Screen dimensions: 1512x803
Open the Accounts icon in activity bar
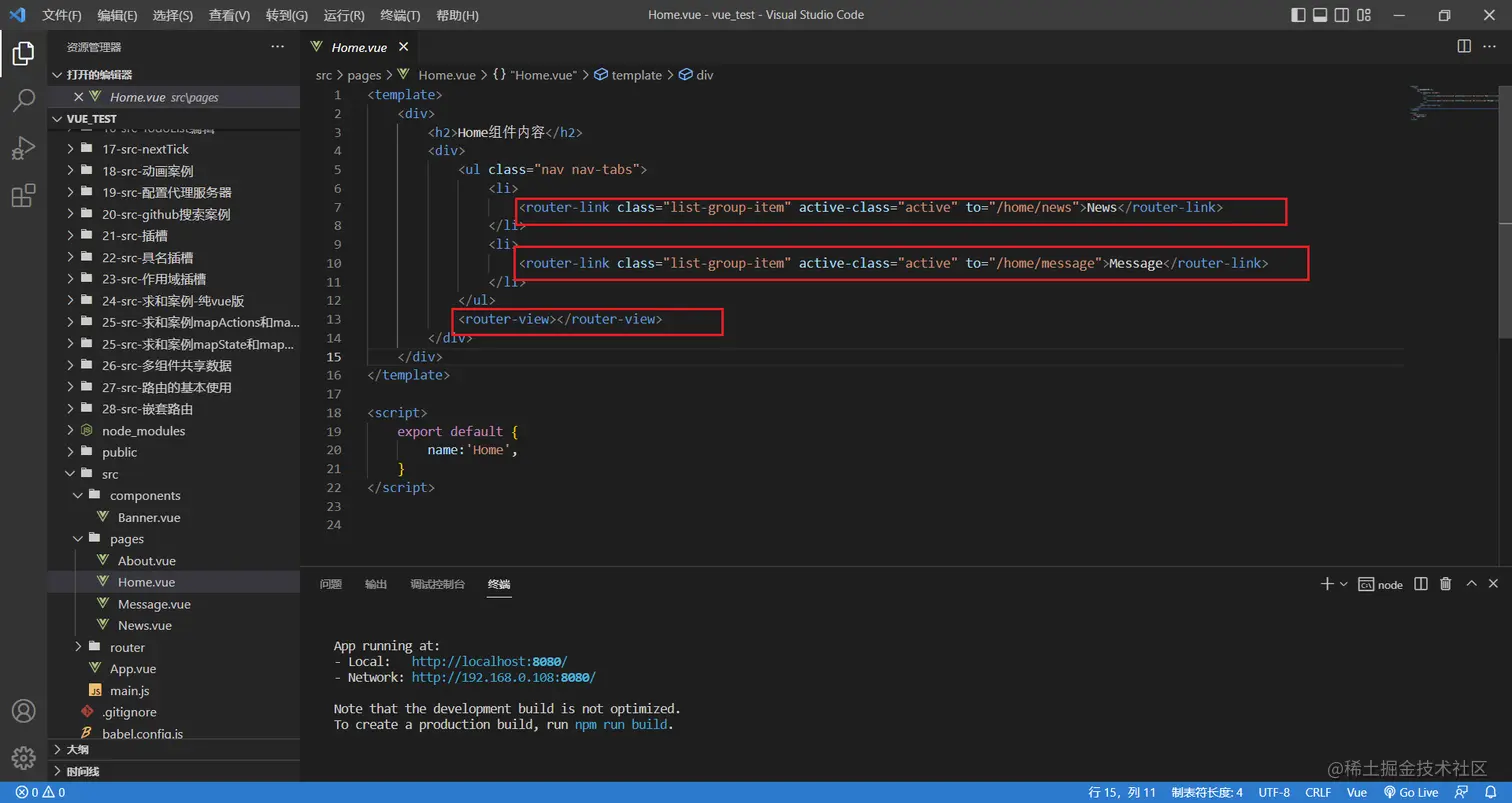(x=23, y=711)
